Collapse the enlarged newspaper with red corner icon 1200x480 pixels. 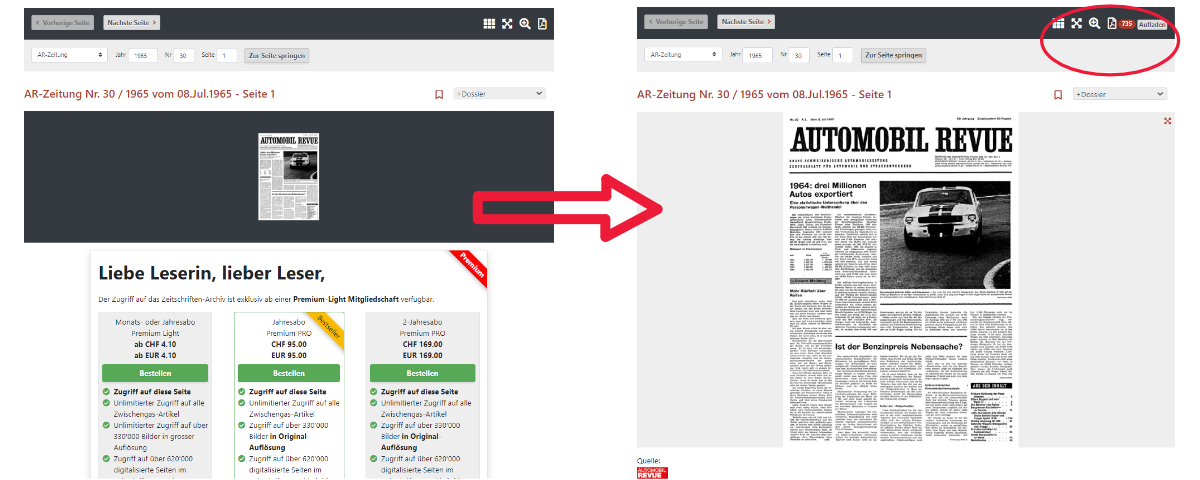pyautogui.click(x=1167, y=121)
